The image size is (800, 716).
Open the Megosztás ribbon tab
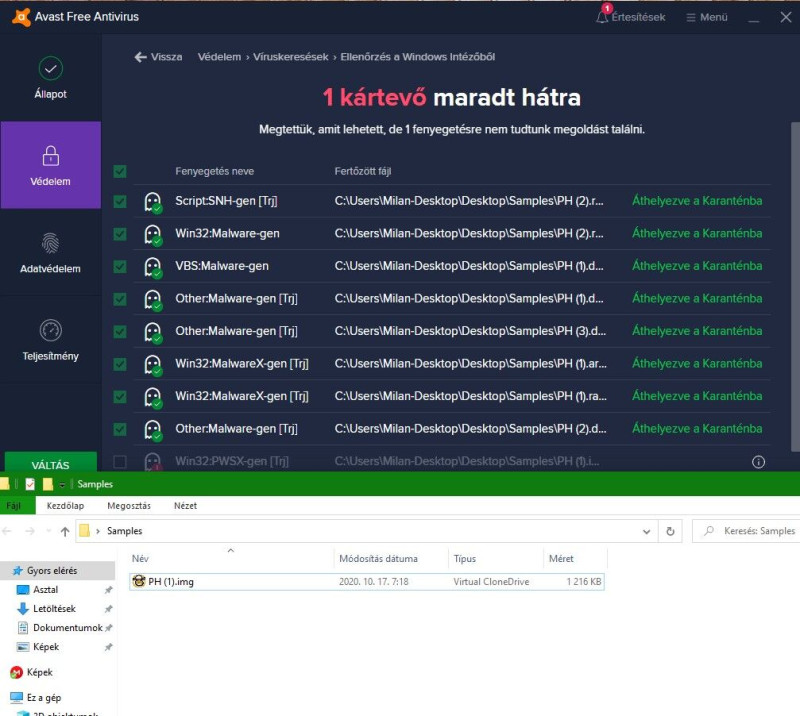129,506
